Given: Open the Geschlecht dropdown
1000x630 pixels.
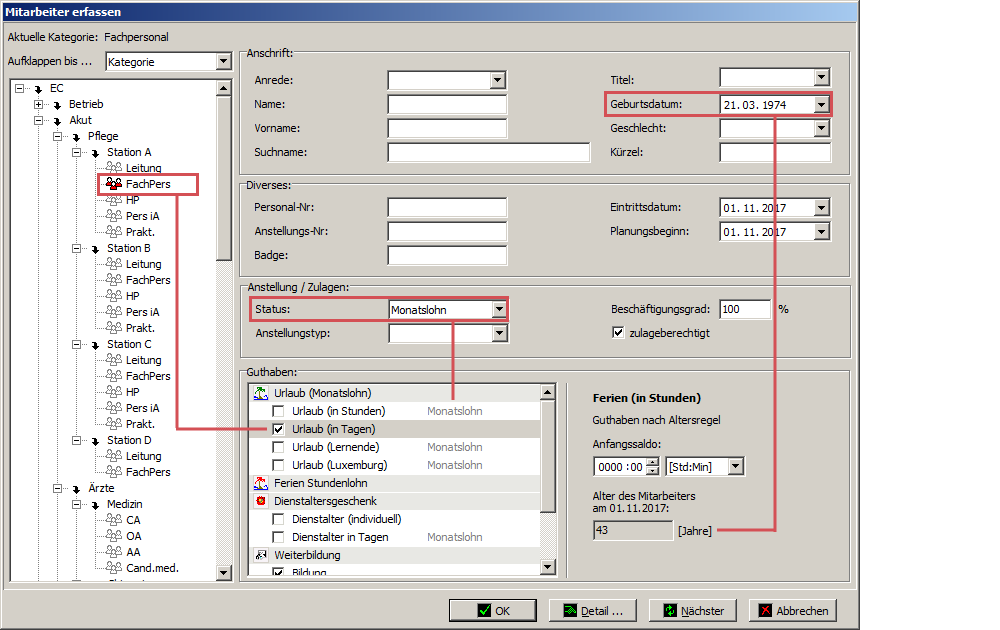Looking at the screenshot, I should pyautogui.click(x=821, y=128).
